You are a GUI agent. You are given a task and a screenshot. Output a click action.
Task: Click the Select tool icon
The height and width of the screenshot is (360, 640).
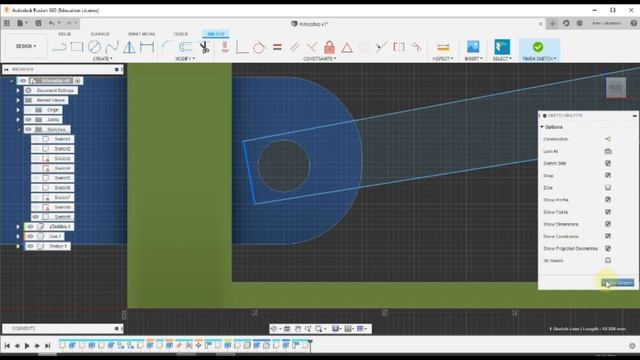502,47
